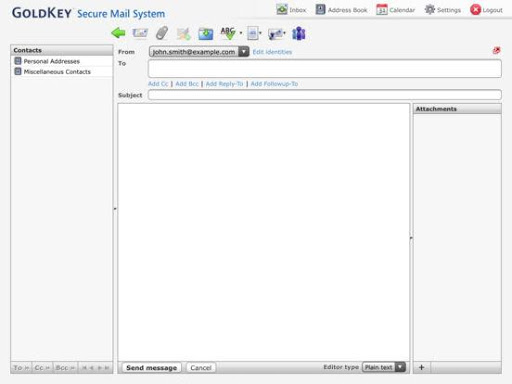Click the Add Bcc link
Viewport: 512px width, 384px height.
[187, 84]
